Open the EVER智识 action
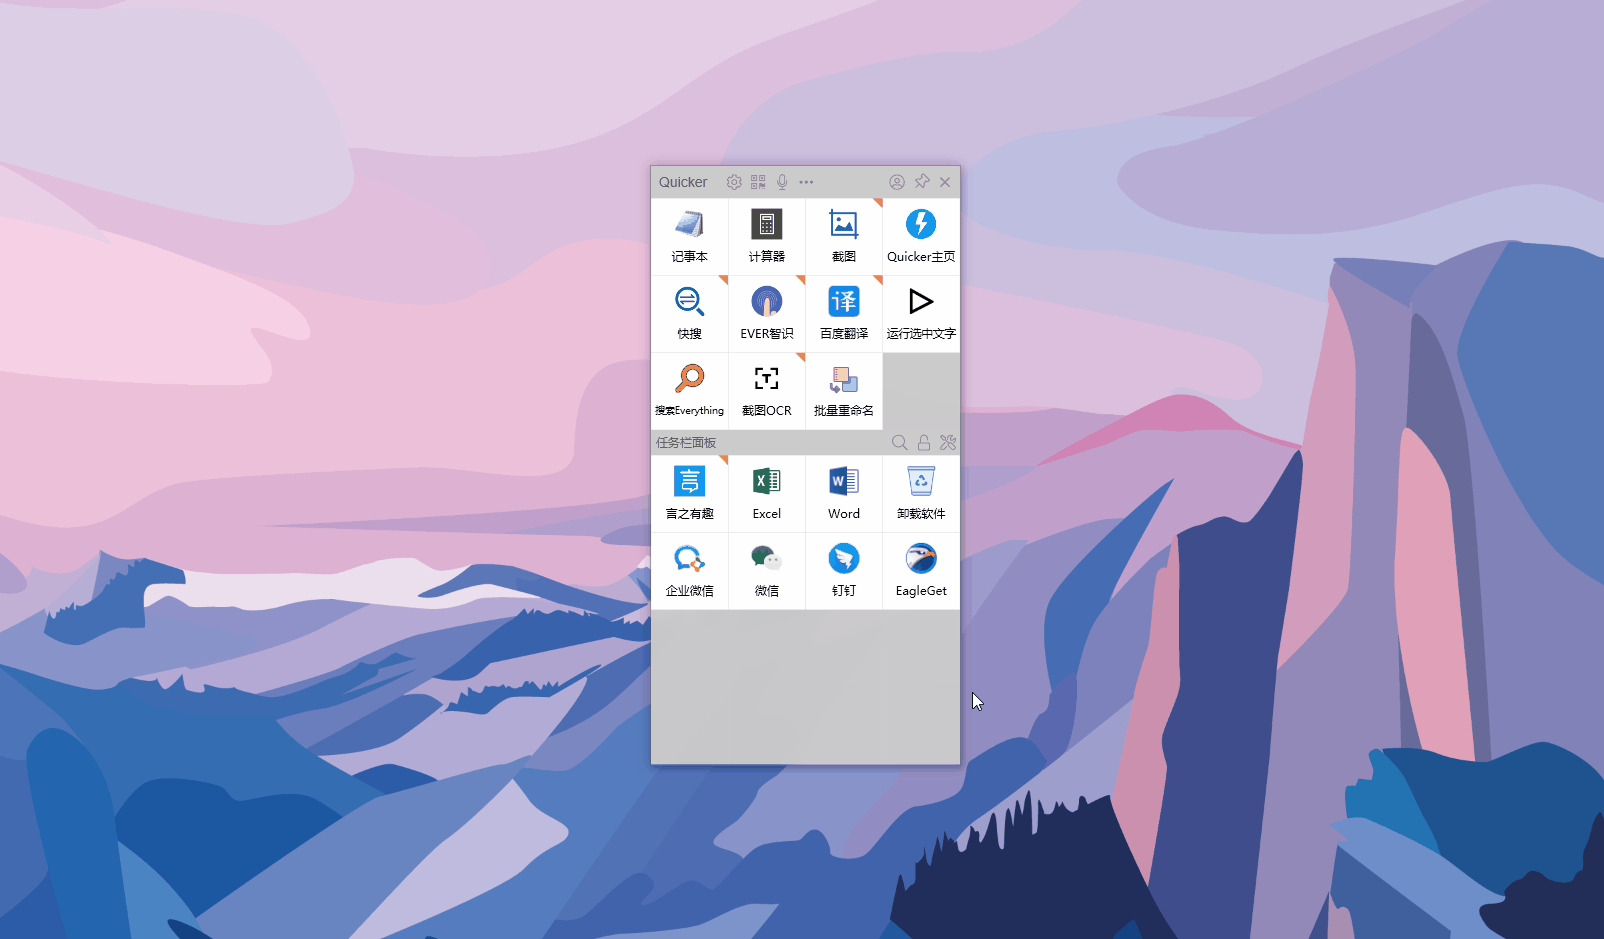Viewport: 1604px width, 939px height. 766,314
